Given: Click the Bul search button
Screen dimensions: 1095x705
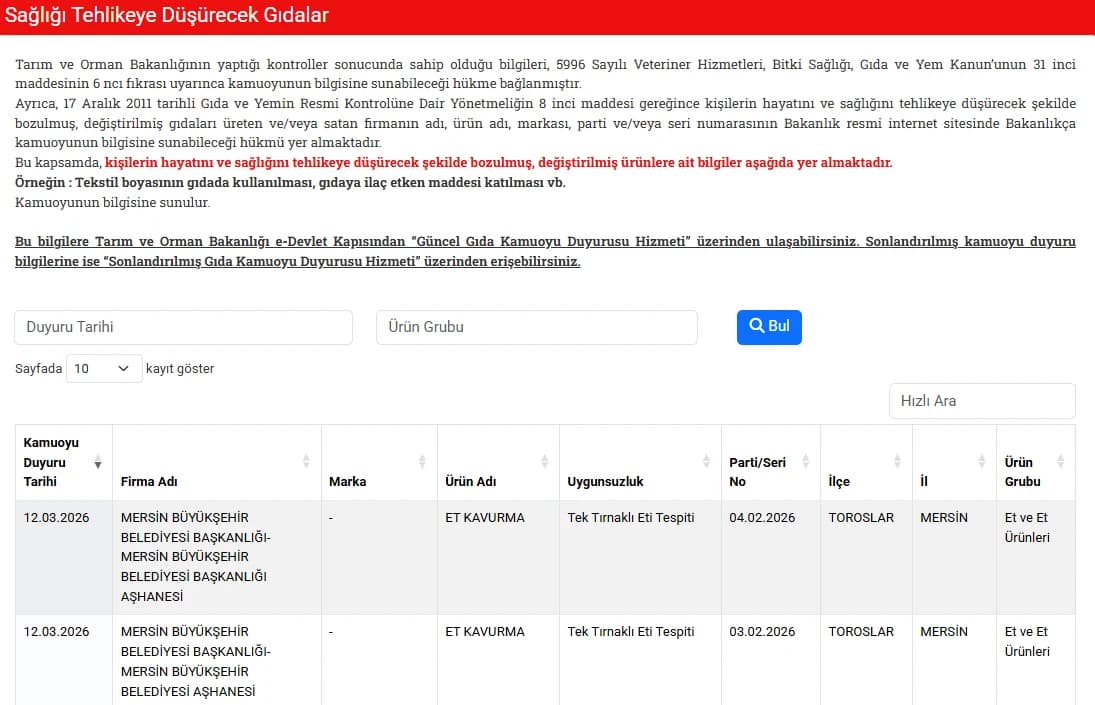Looking at the screenshot, I should (x=769, y=327).
